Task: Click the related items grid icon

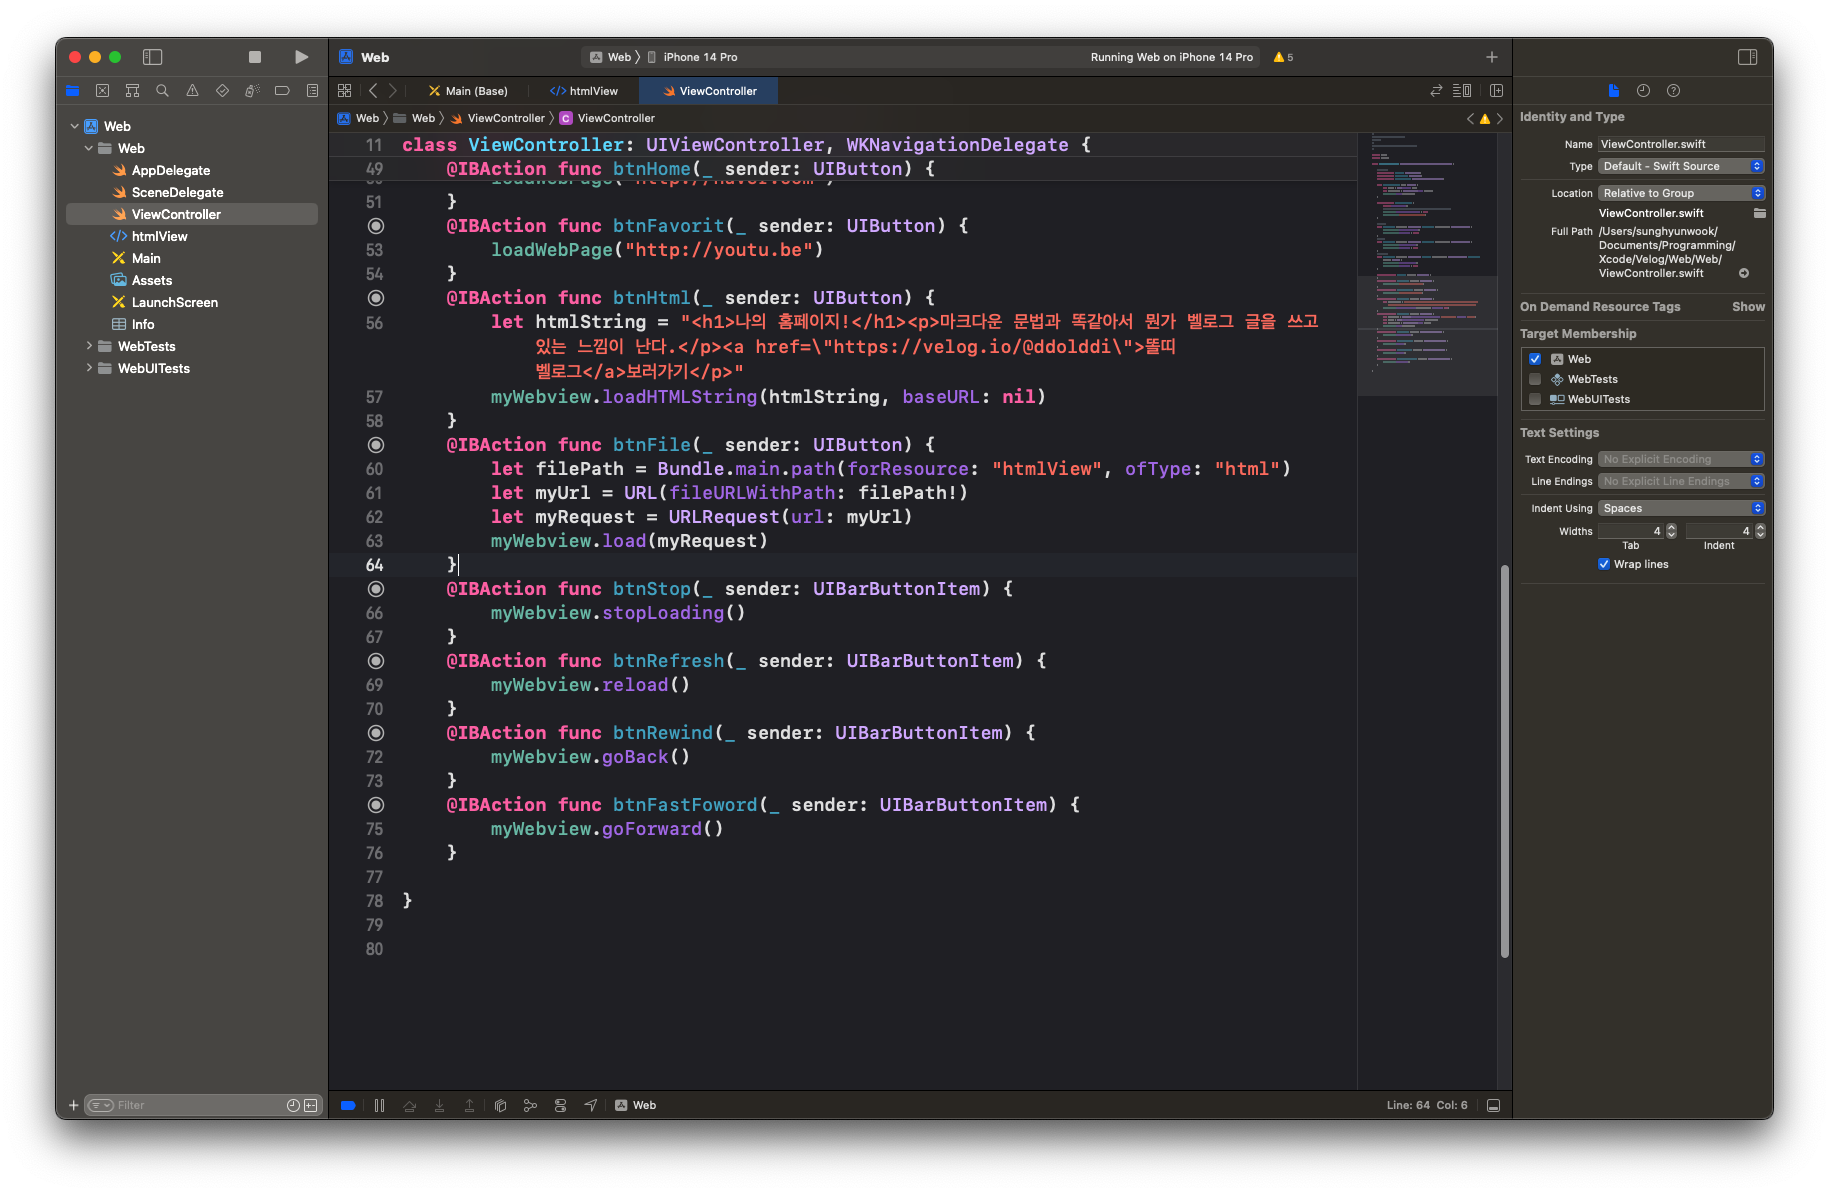Action: (x=344, y=91)
